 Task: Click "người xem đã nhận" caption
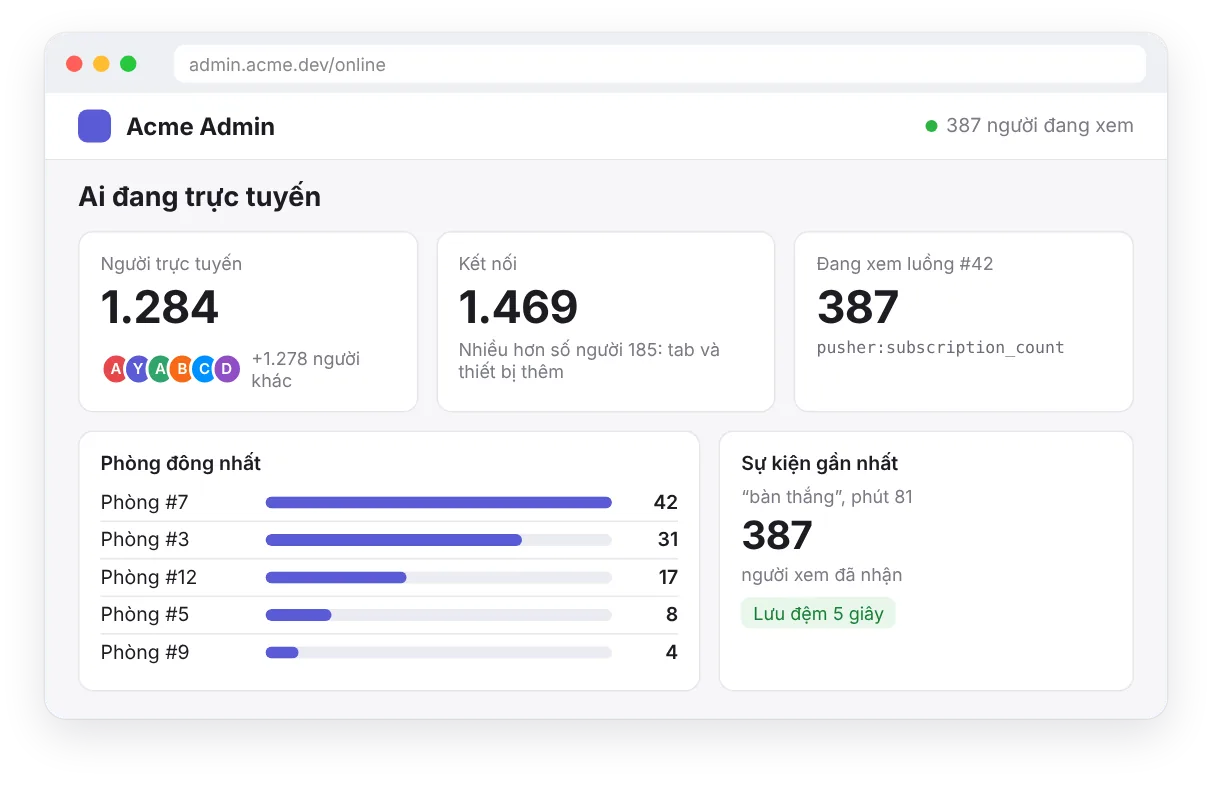822,575
